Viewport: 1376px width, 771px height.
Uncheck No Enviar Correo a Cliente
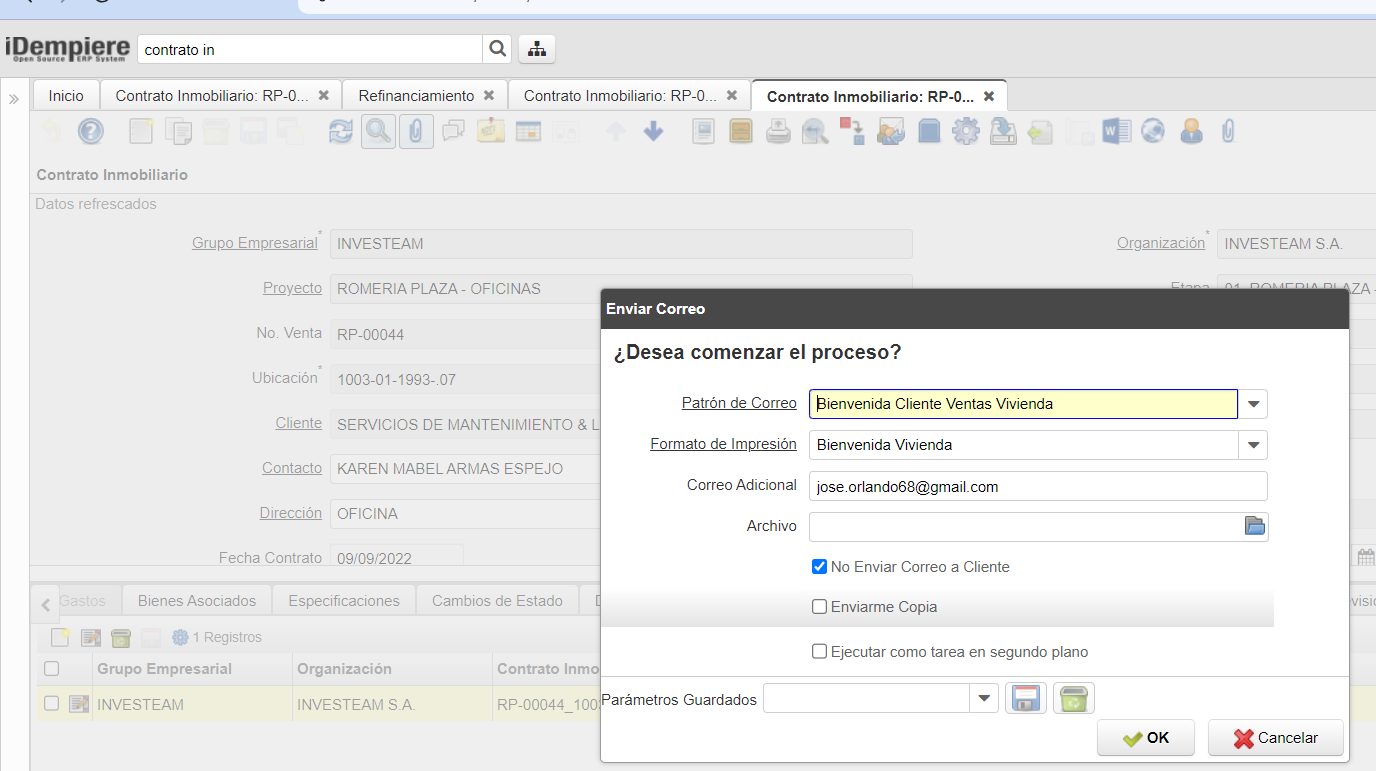819,567
